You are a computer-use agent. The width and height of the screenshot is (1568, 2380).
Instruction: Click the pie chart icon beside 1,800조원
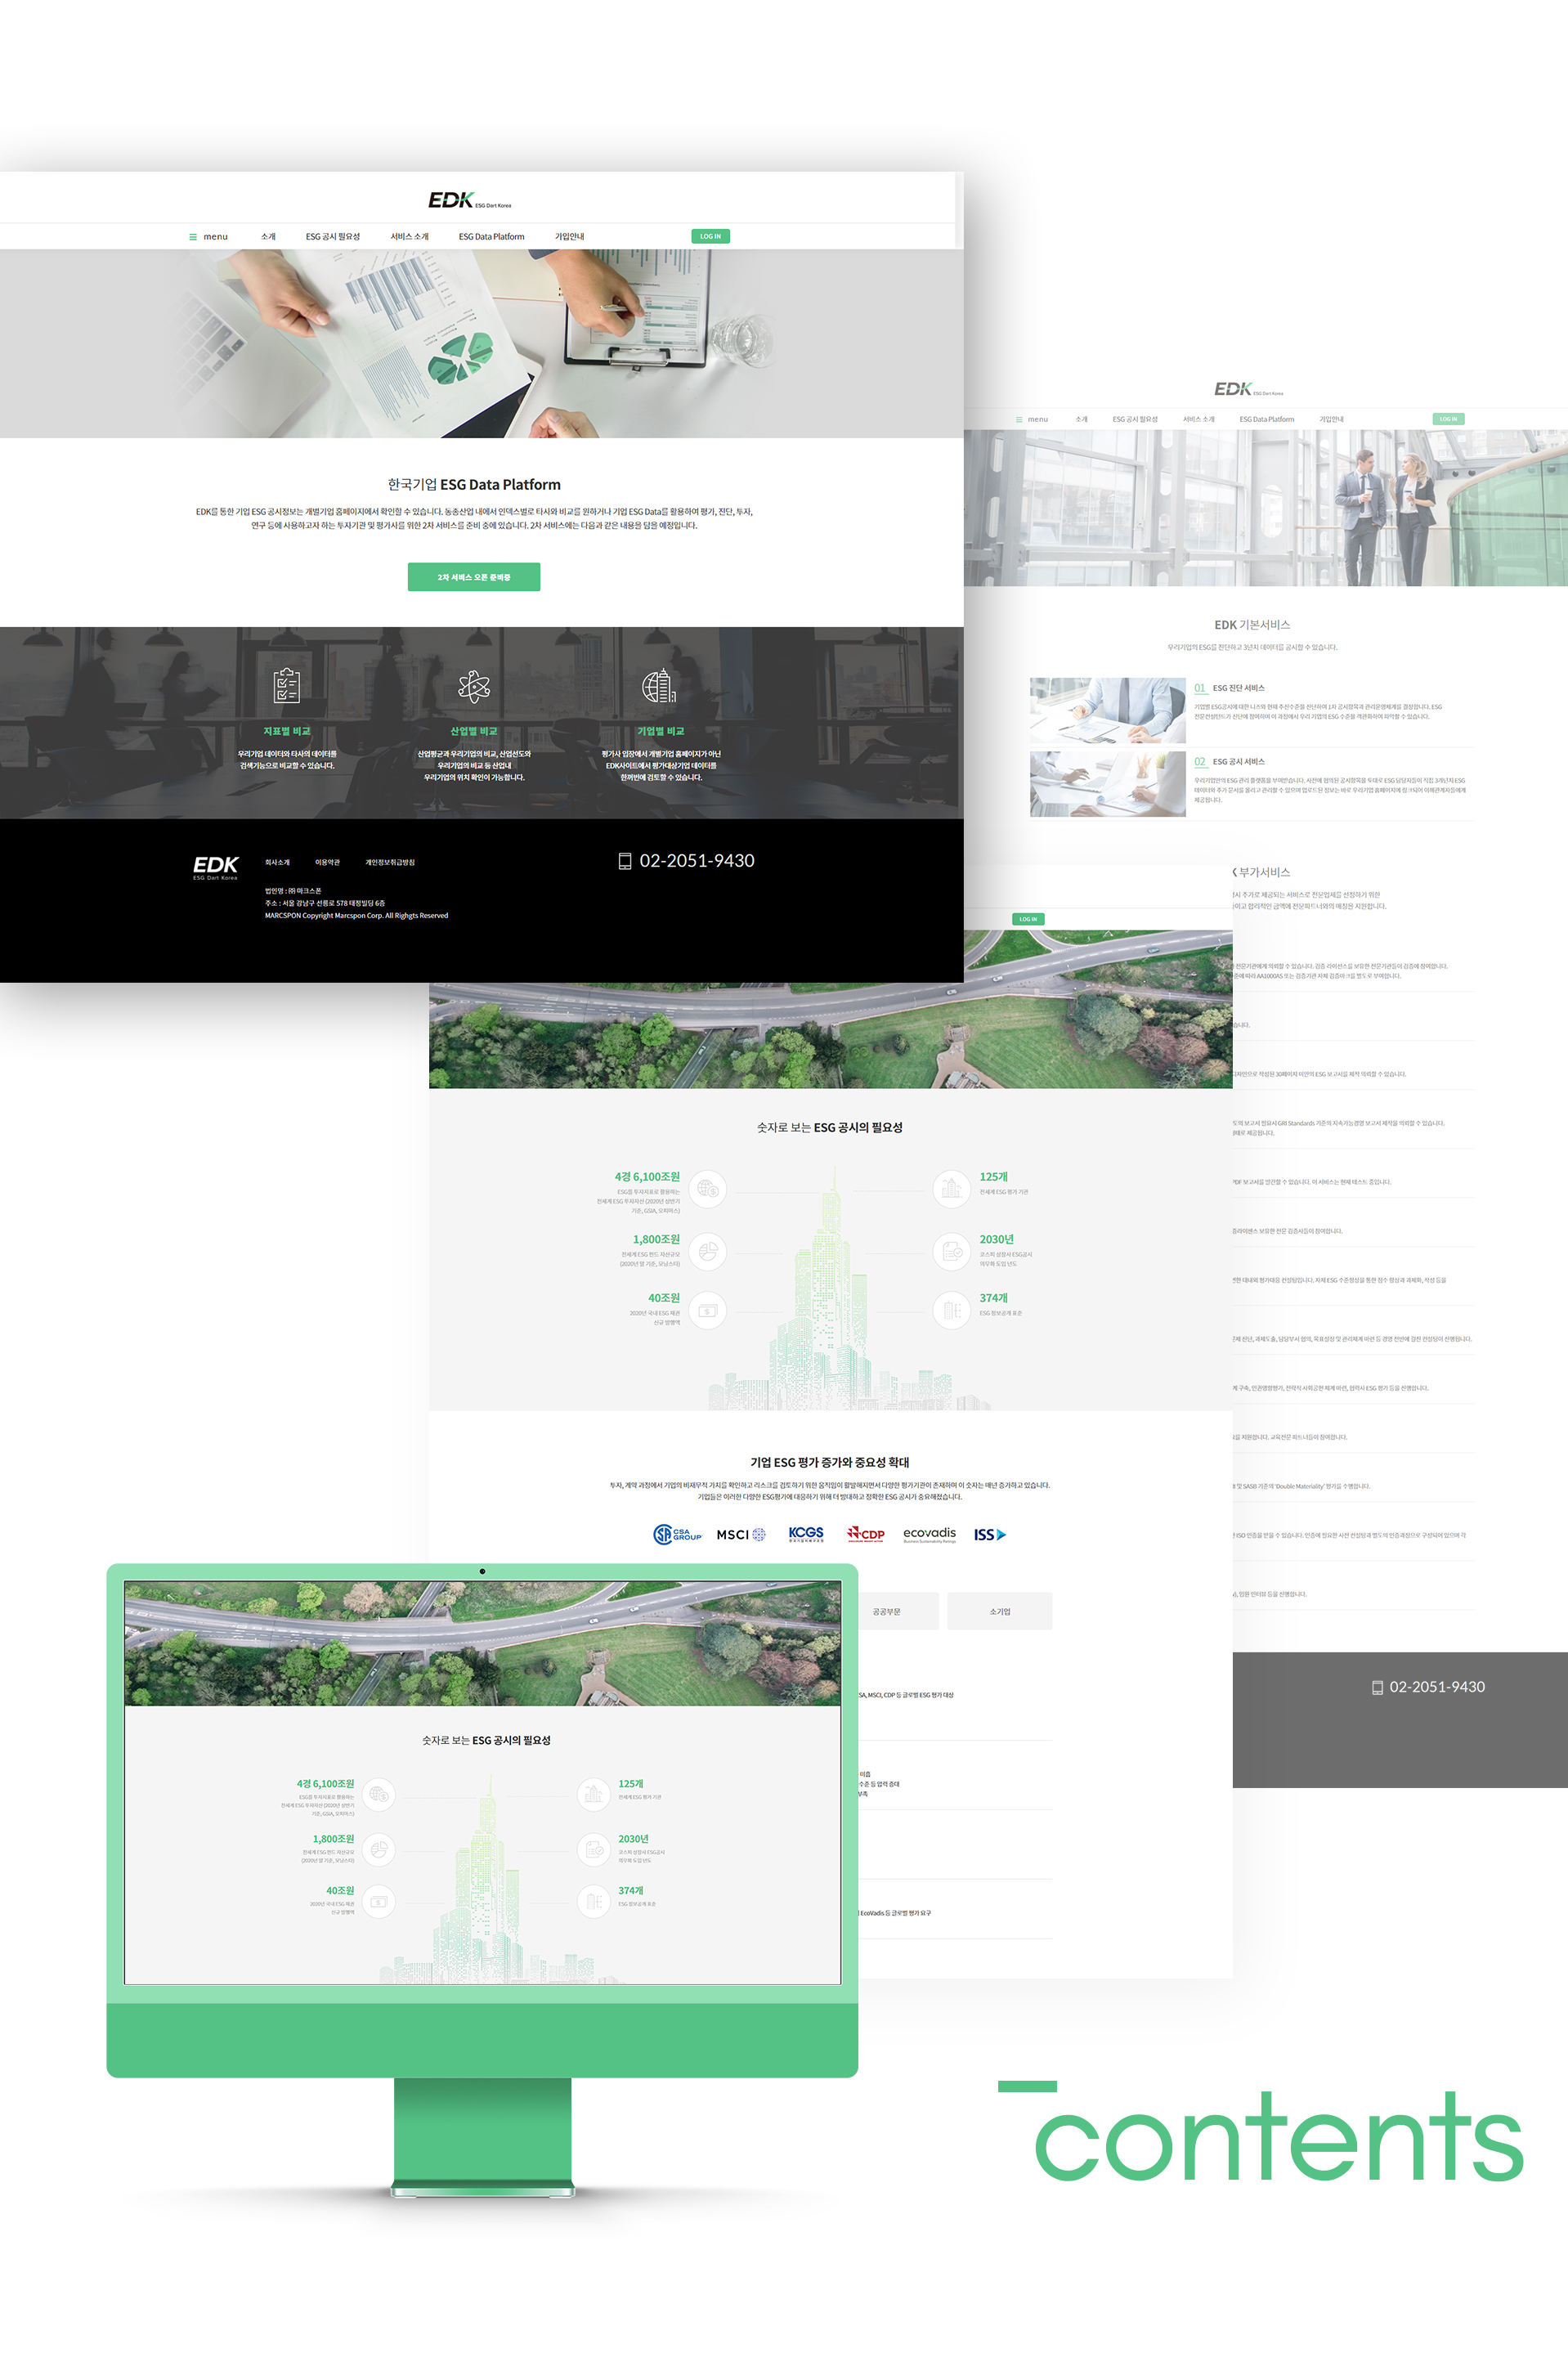708,1250
